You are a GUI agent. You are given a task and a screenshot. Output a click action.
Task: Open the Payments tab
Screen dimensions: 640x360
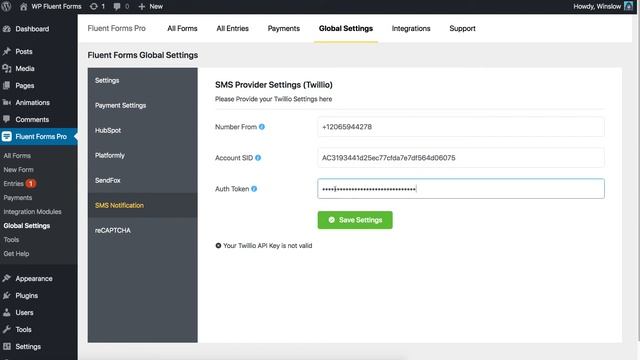pos(284,29)
